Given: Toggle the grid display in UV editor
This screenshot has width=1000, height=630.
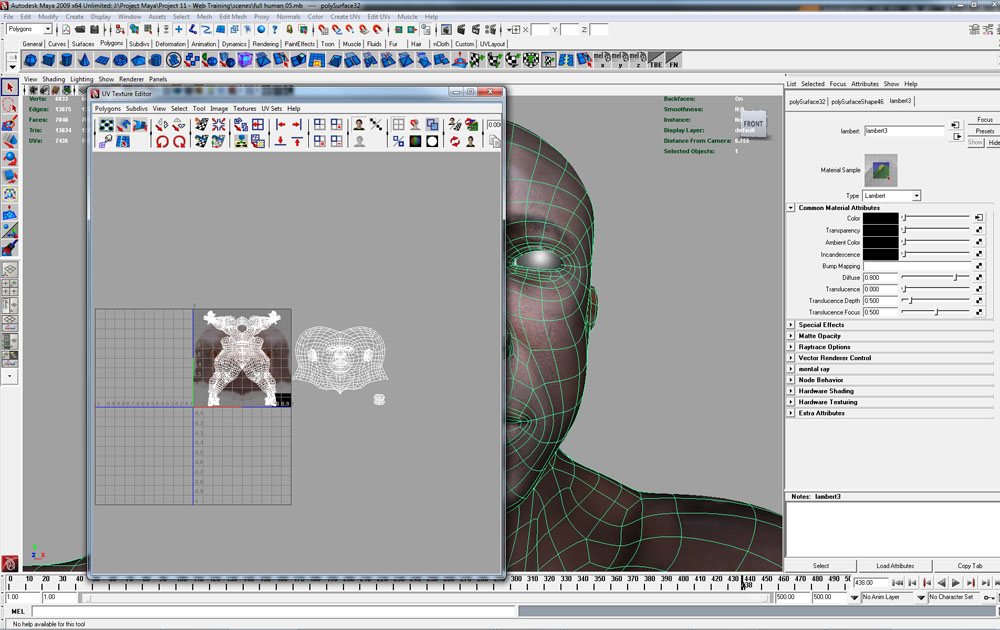Looking at the screenshot, I should coord(398,125).
